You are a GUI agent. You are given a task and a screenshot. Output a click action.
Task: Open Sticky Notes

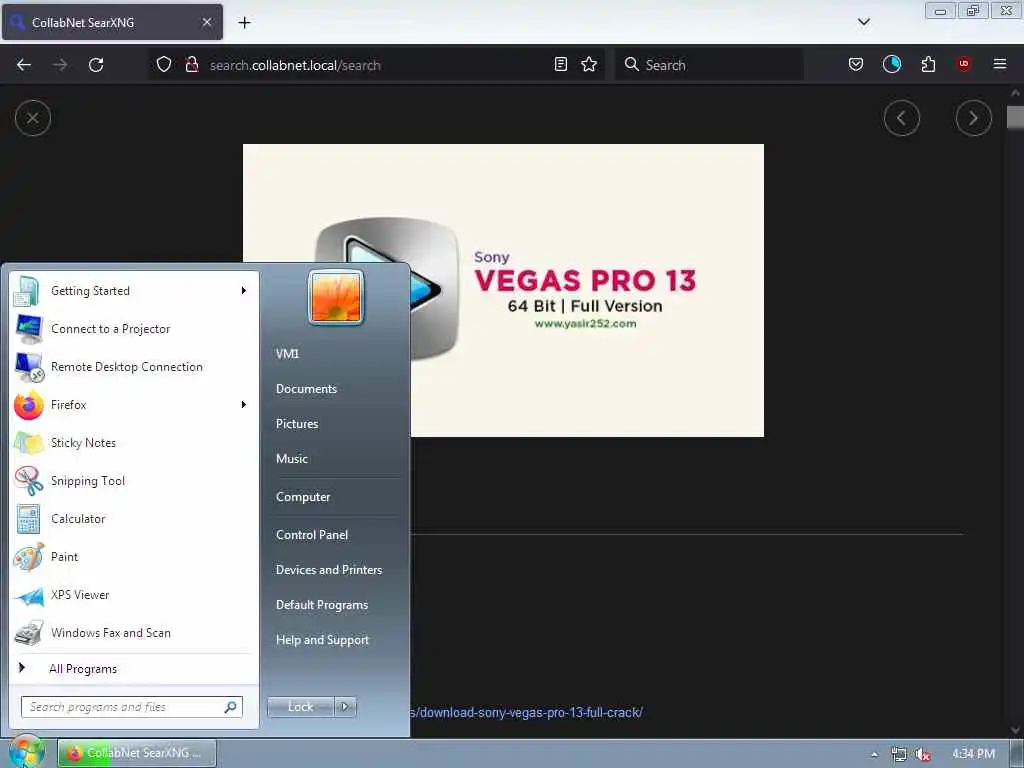[x=134, y=443]
